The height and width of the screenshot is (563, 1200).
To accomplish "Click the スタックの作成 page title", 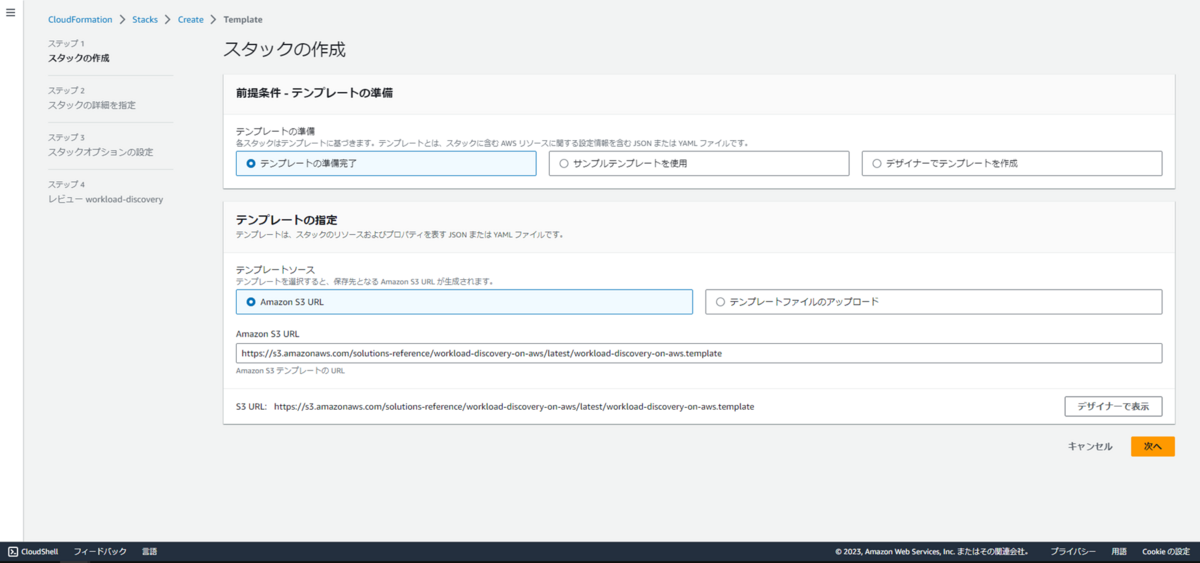I will tap(284, 49).
